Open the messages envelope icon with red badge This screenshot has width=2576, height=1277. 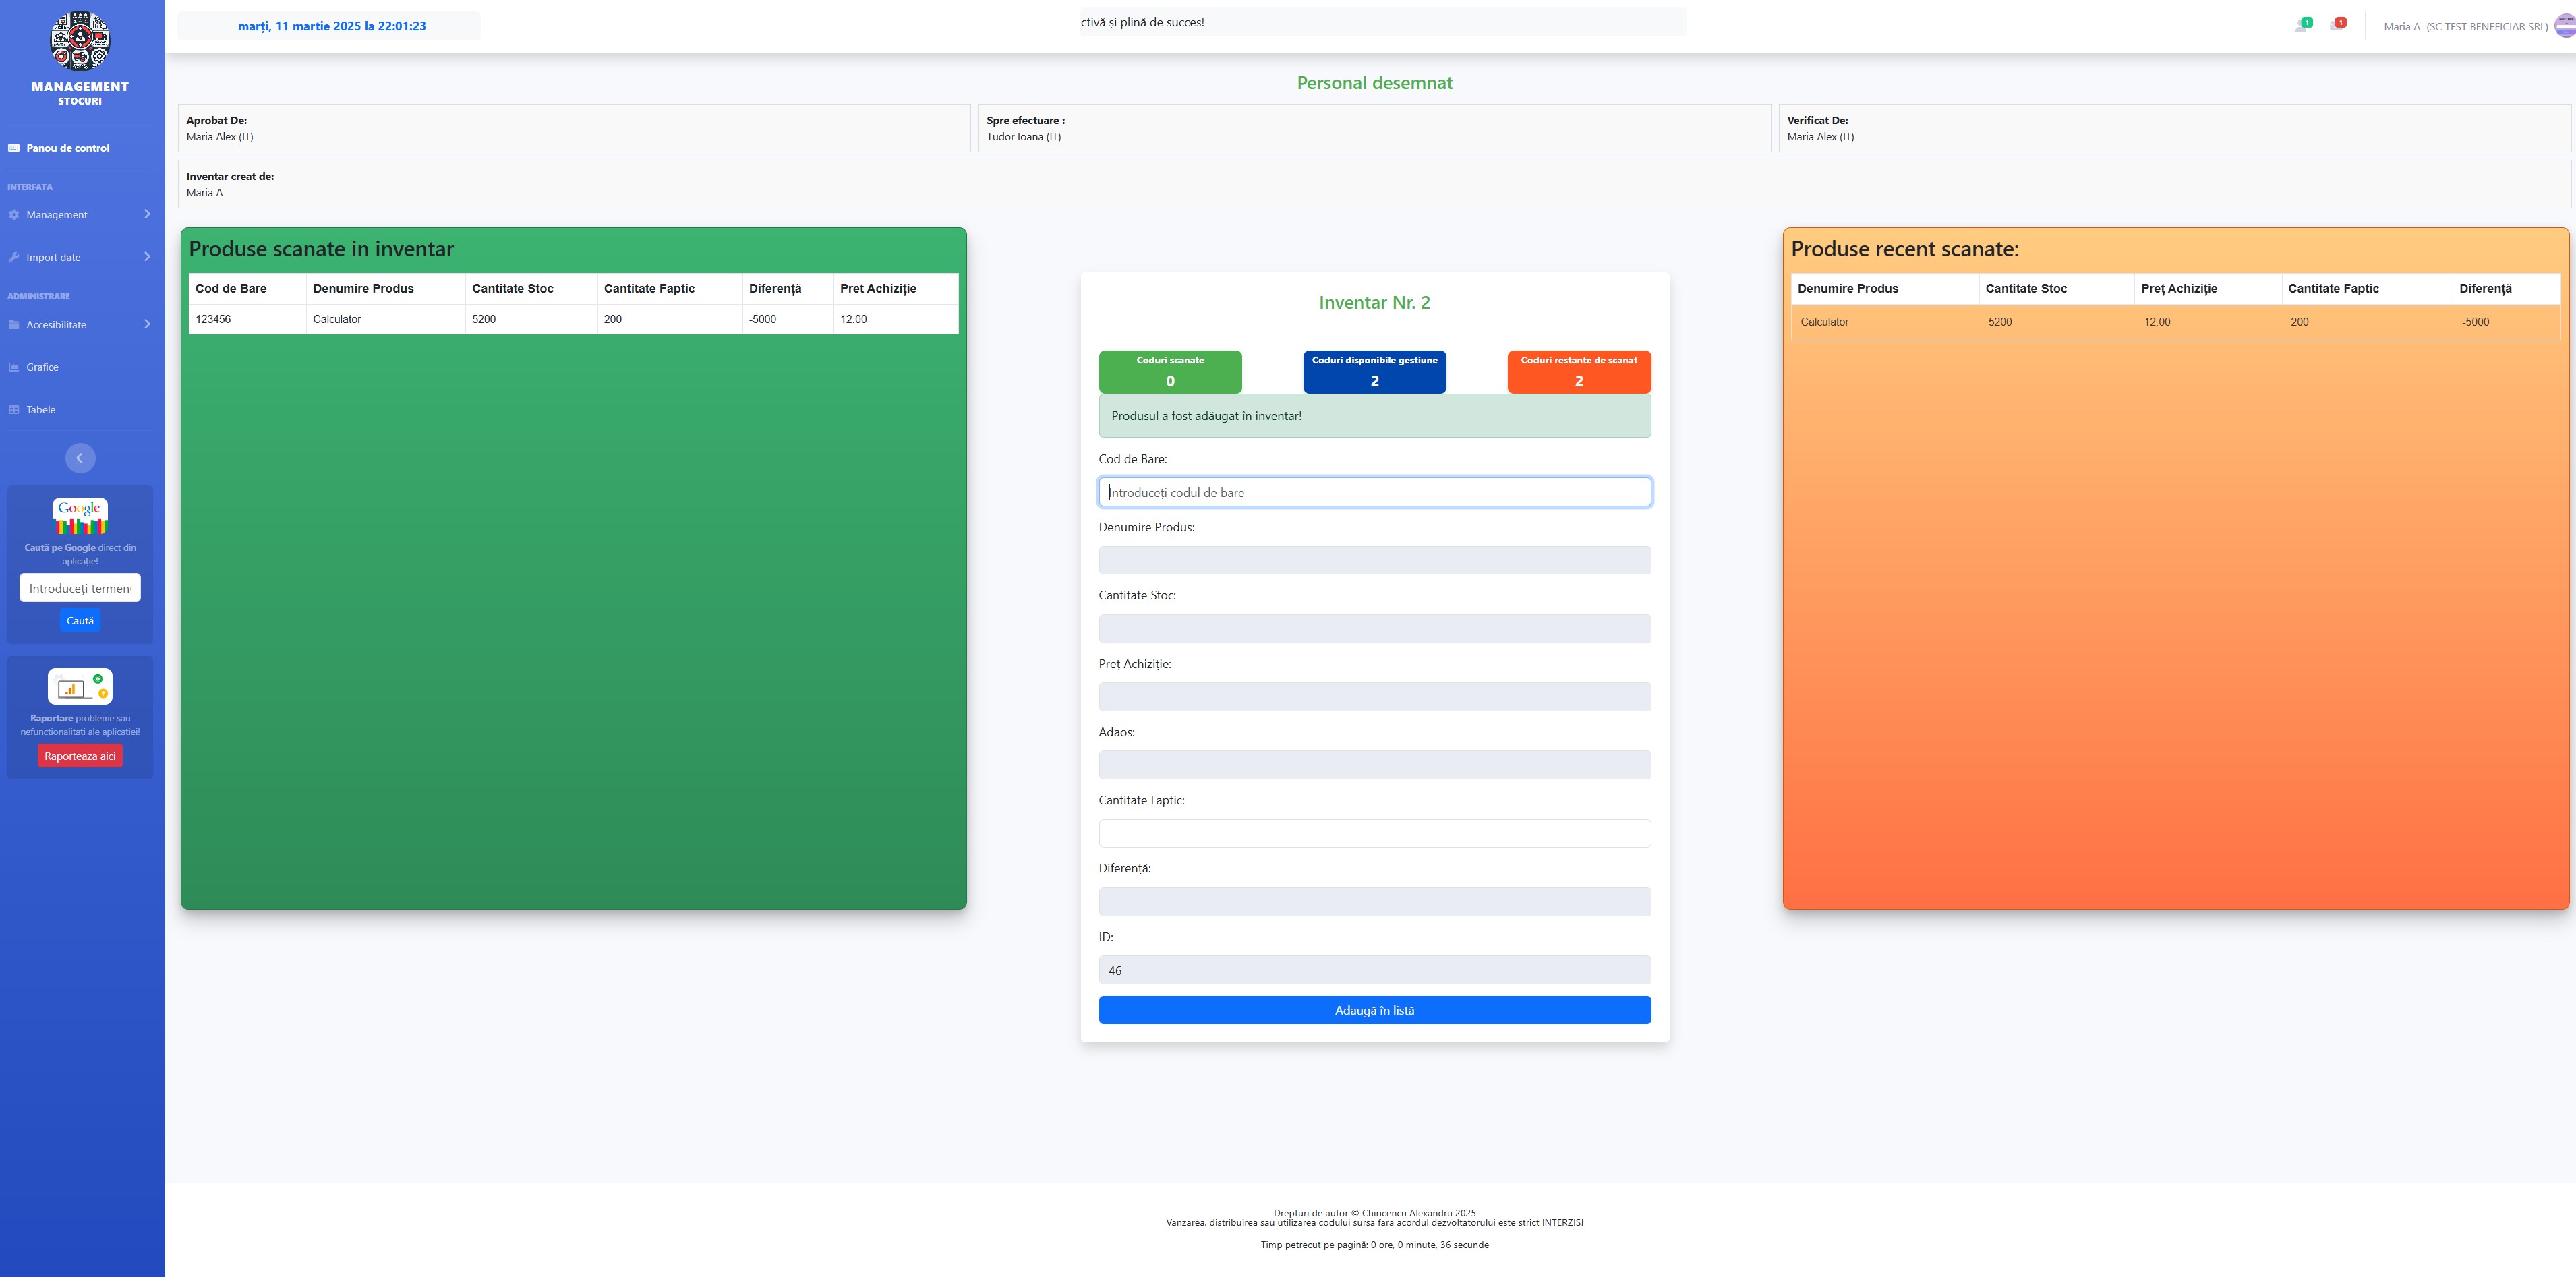tap(2336, 25)
